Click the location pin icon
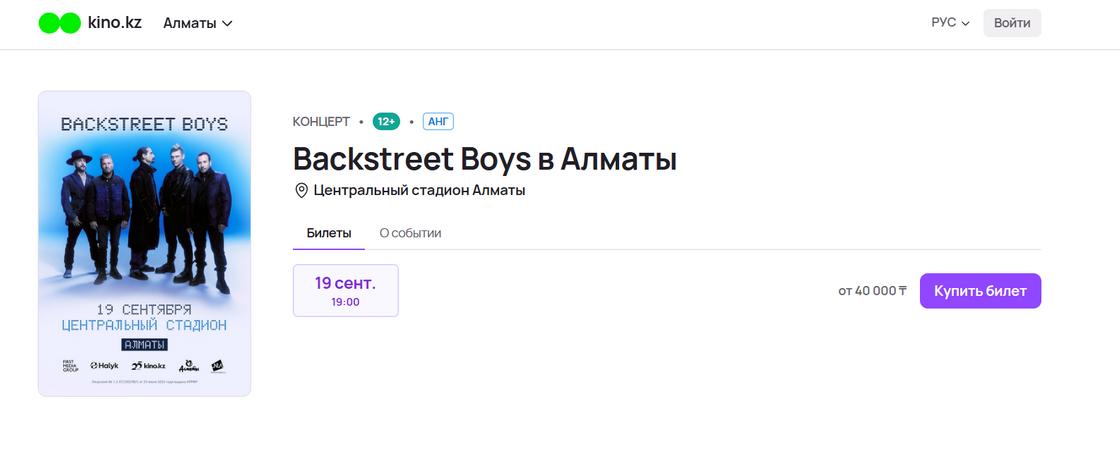Screen dimensions: 1120x461 pyautogui.click(x=301, y=191)
